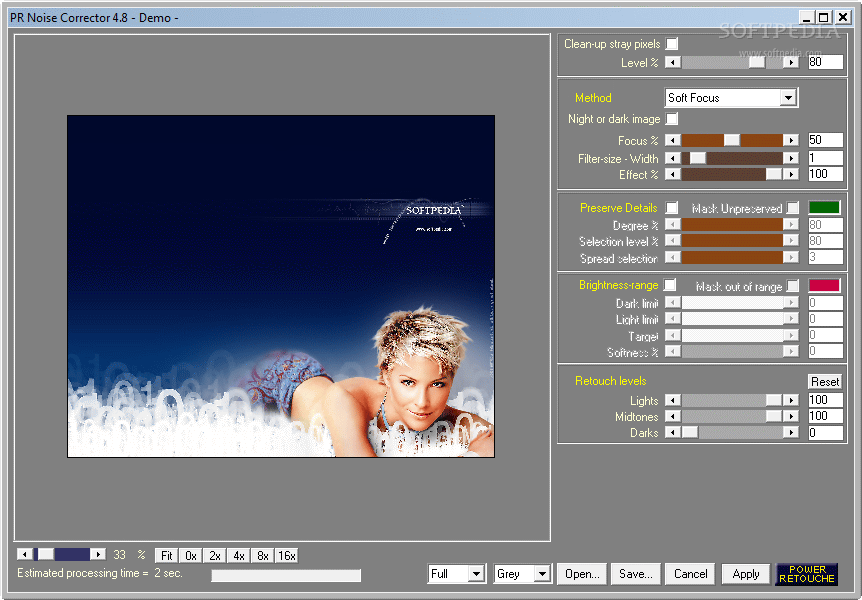Click the Level % value field
862x600 pixels.
click(825, 62)
